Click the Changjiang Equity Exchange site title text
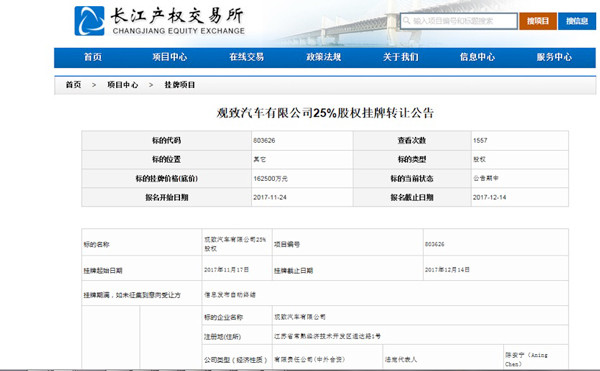The height and width of the screenshot is (371, 600). [x=178, y=21]
